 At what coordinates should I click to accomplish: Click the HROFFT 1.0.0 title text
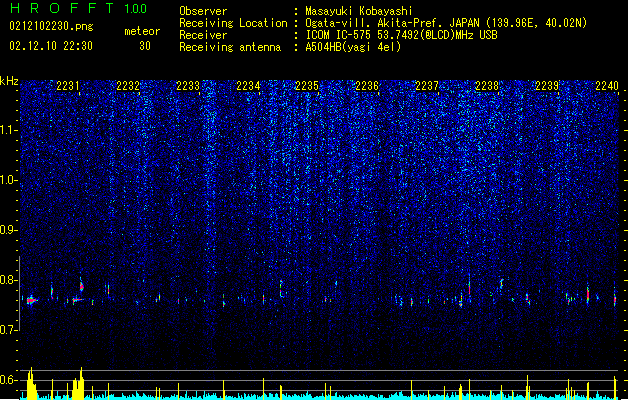79,8
